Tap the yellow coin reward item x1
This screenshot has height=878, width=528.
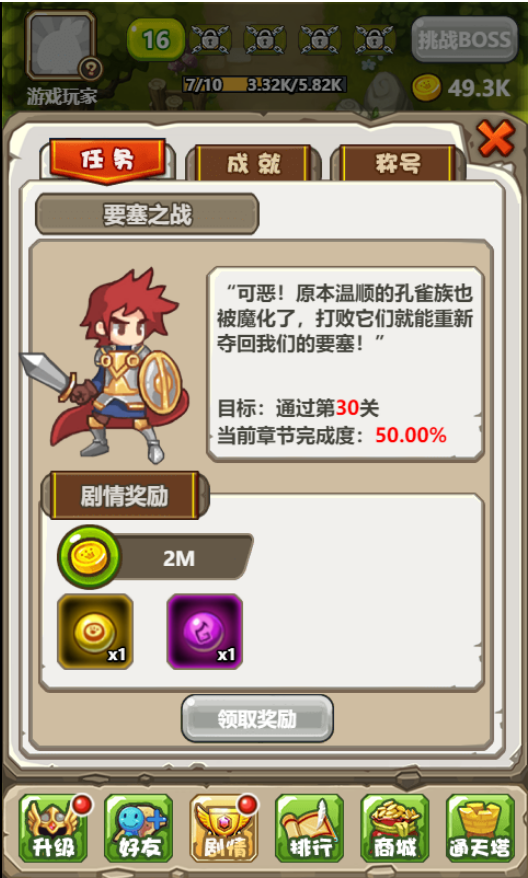95,632
